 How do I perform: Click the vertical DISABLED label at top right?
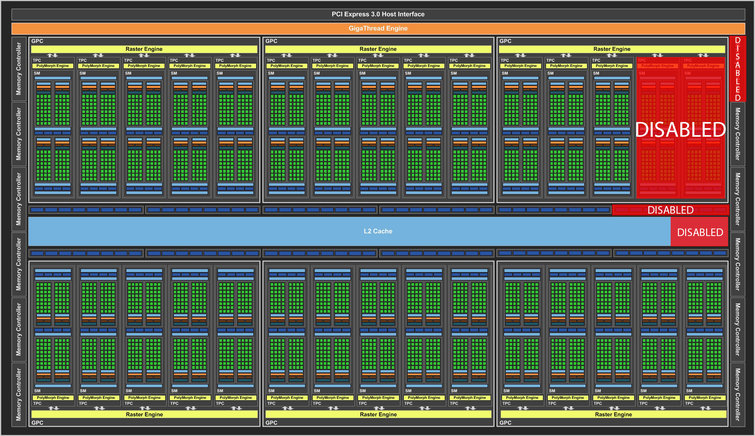(x=739, y=70)
